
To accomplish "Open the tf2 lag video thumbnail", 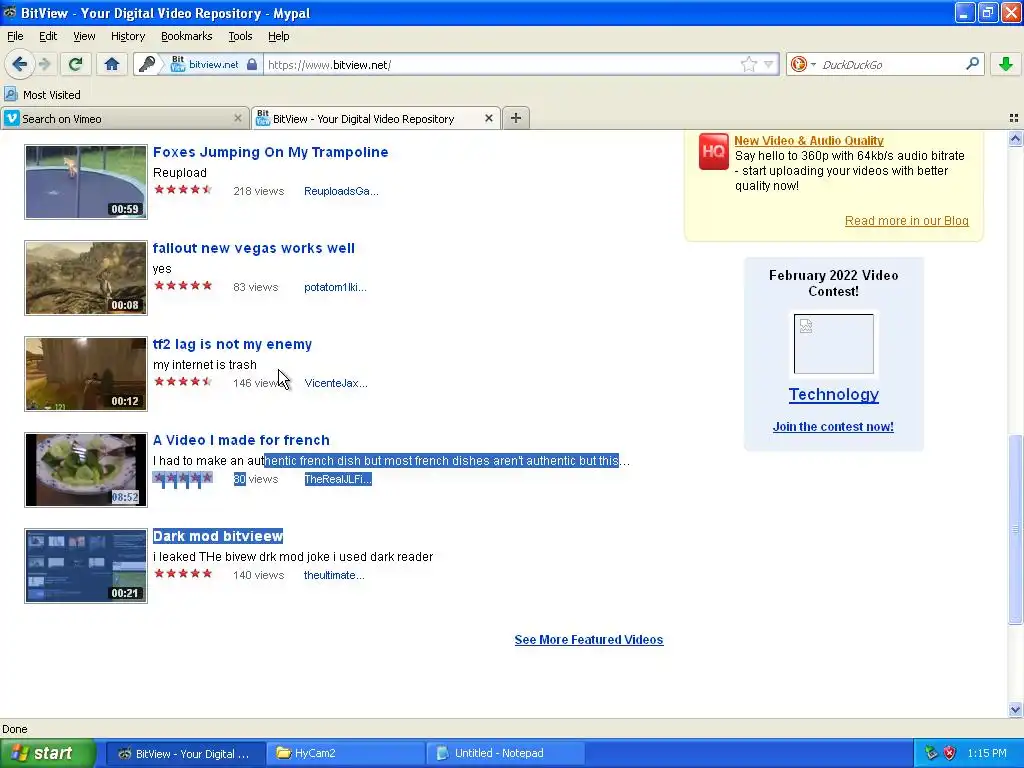I will click(x=86, y=374).
